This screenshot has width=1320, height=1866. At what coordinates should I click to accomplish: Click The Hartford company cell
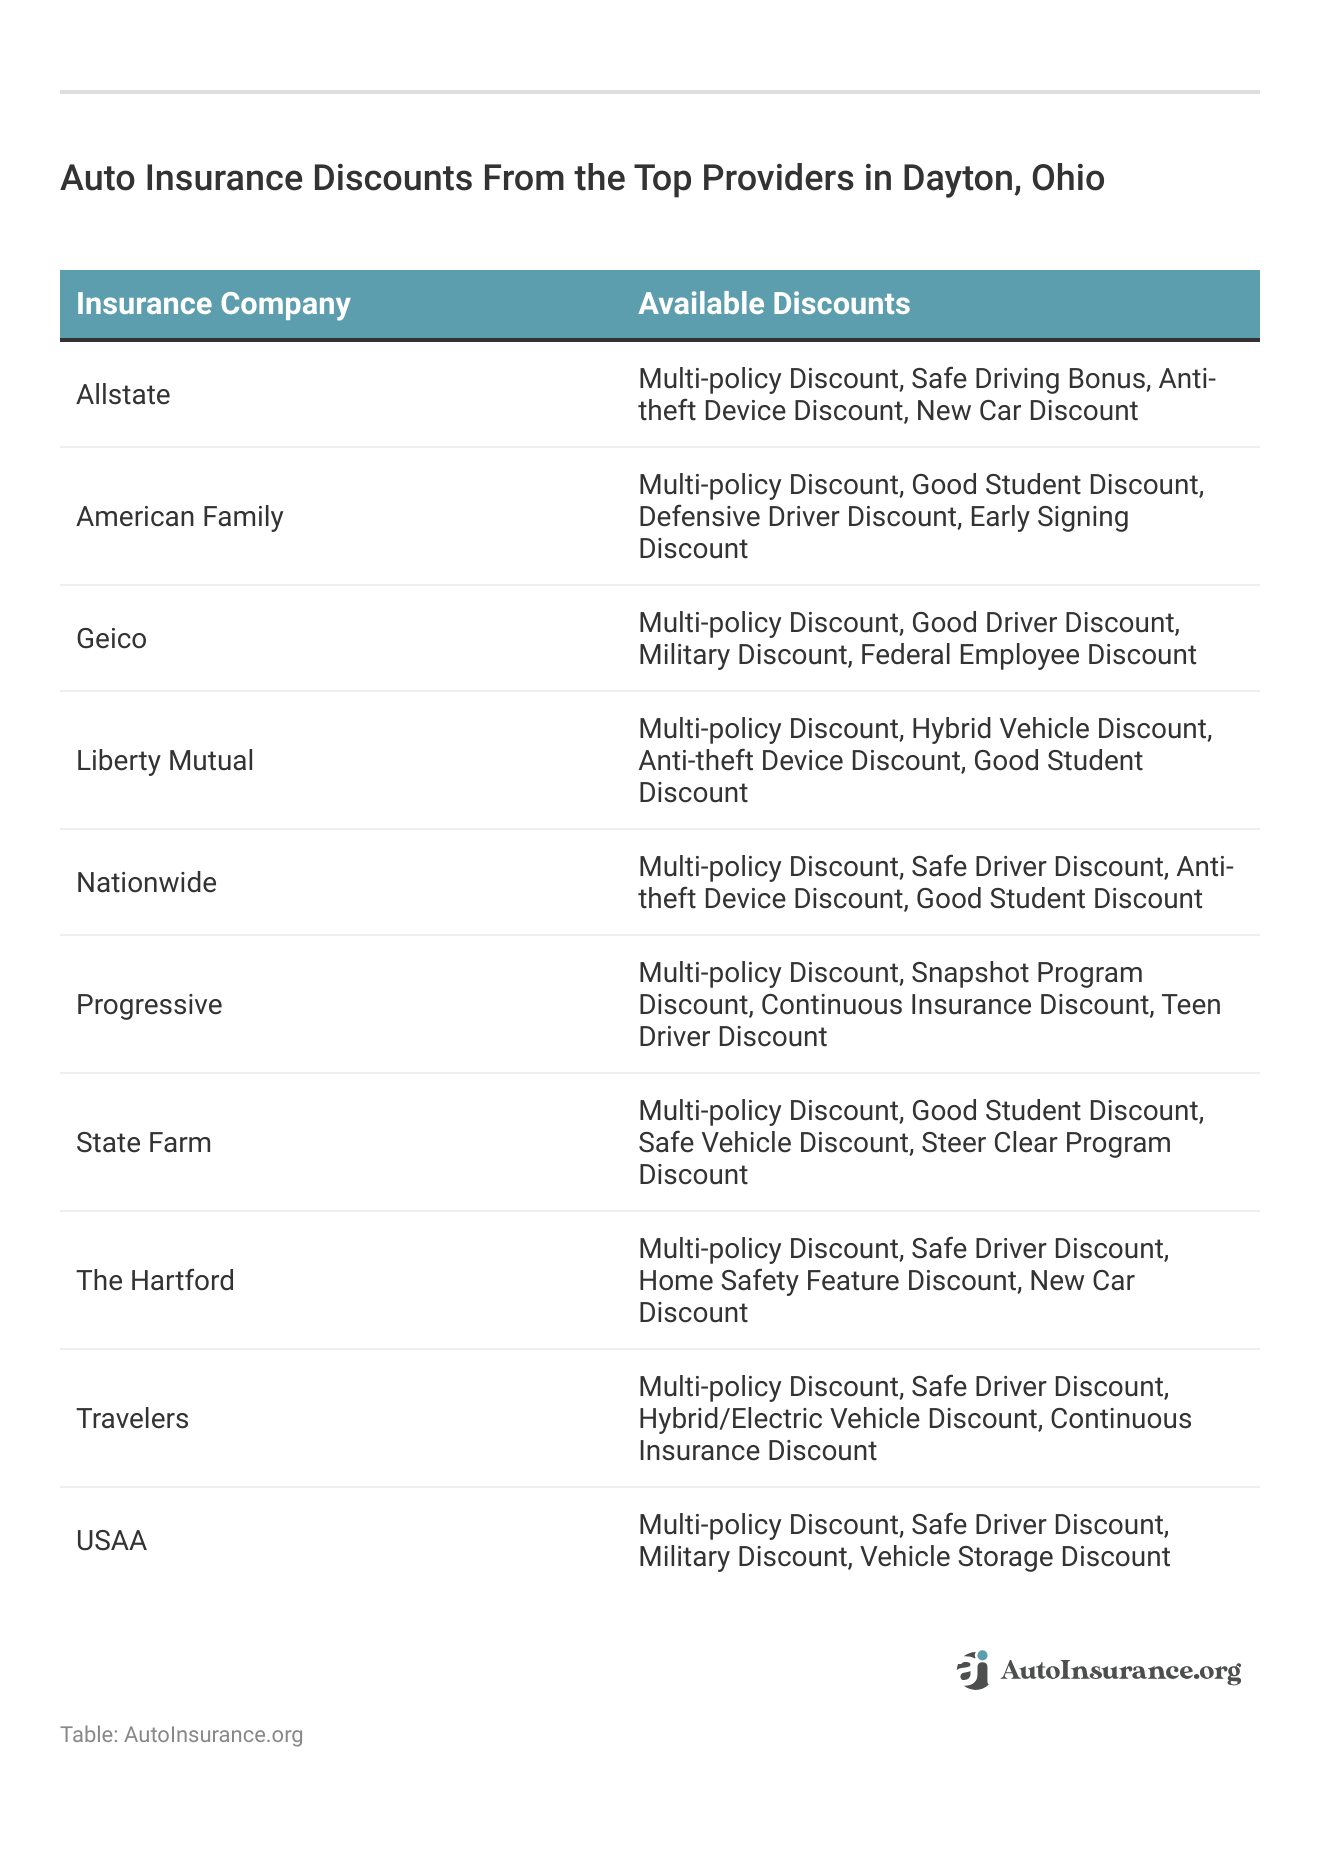pos(155,1281)
